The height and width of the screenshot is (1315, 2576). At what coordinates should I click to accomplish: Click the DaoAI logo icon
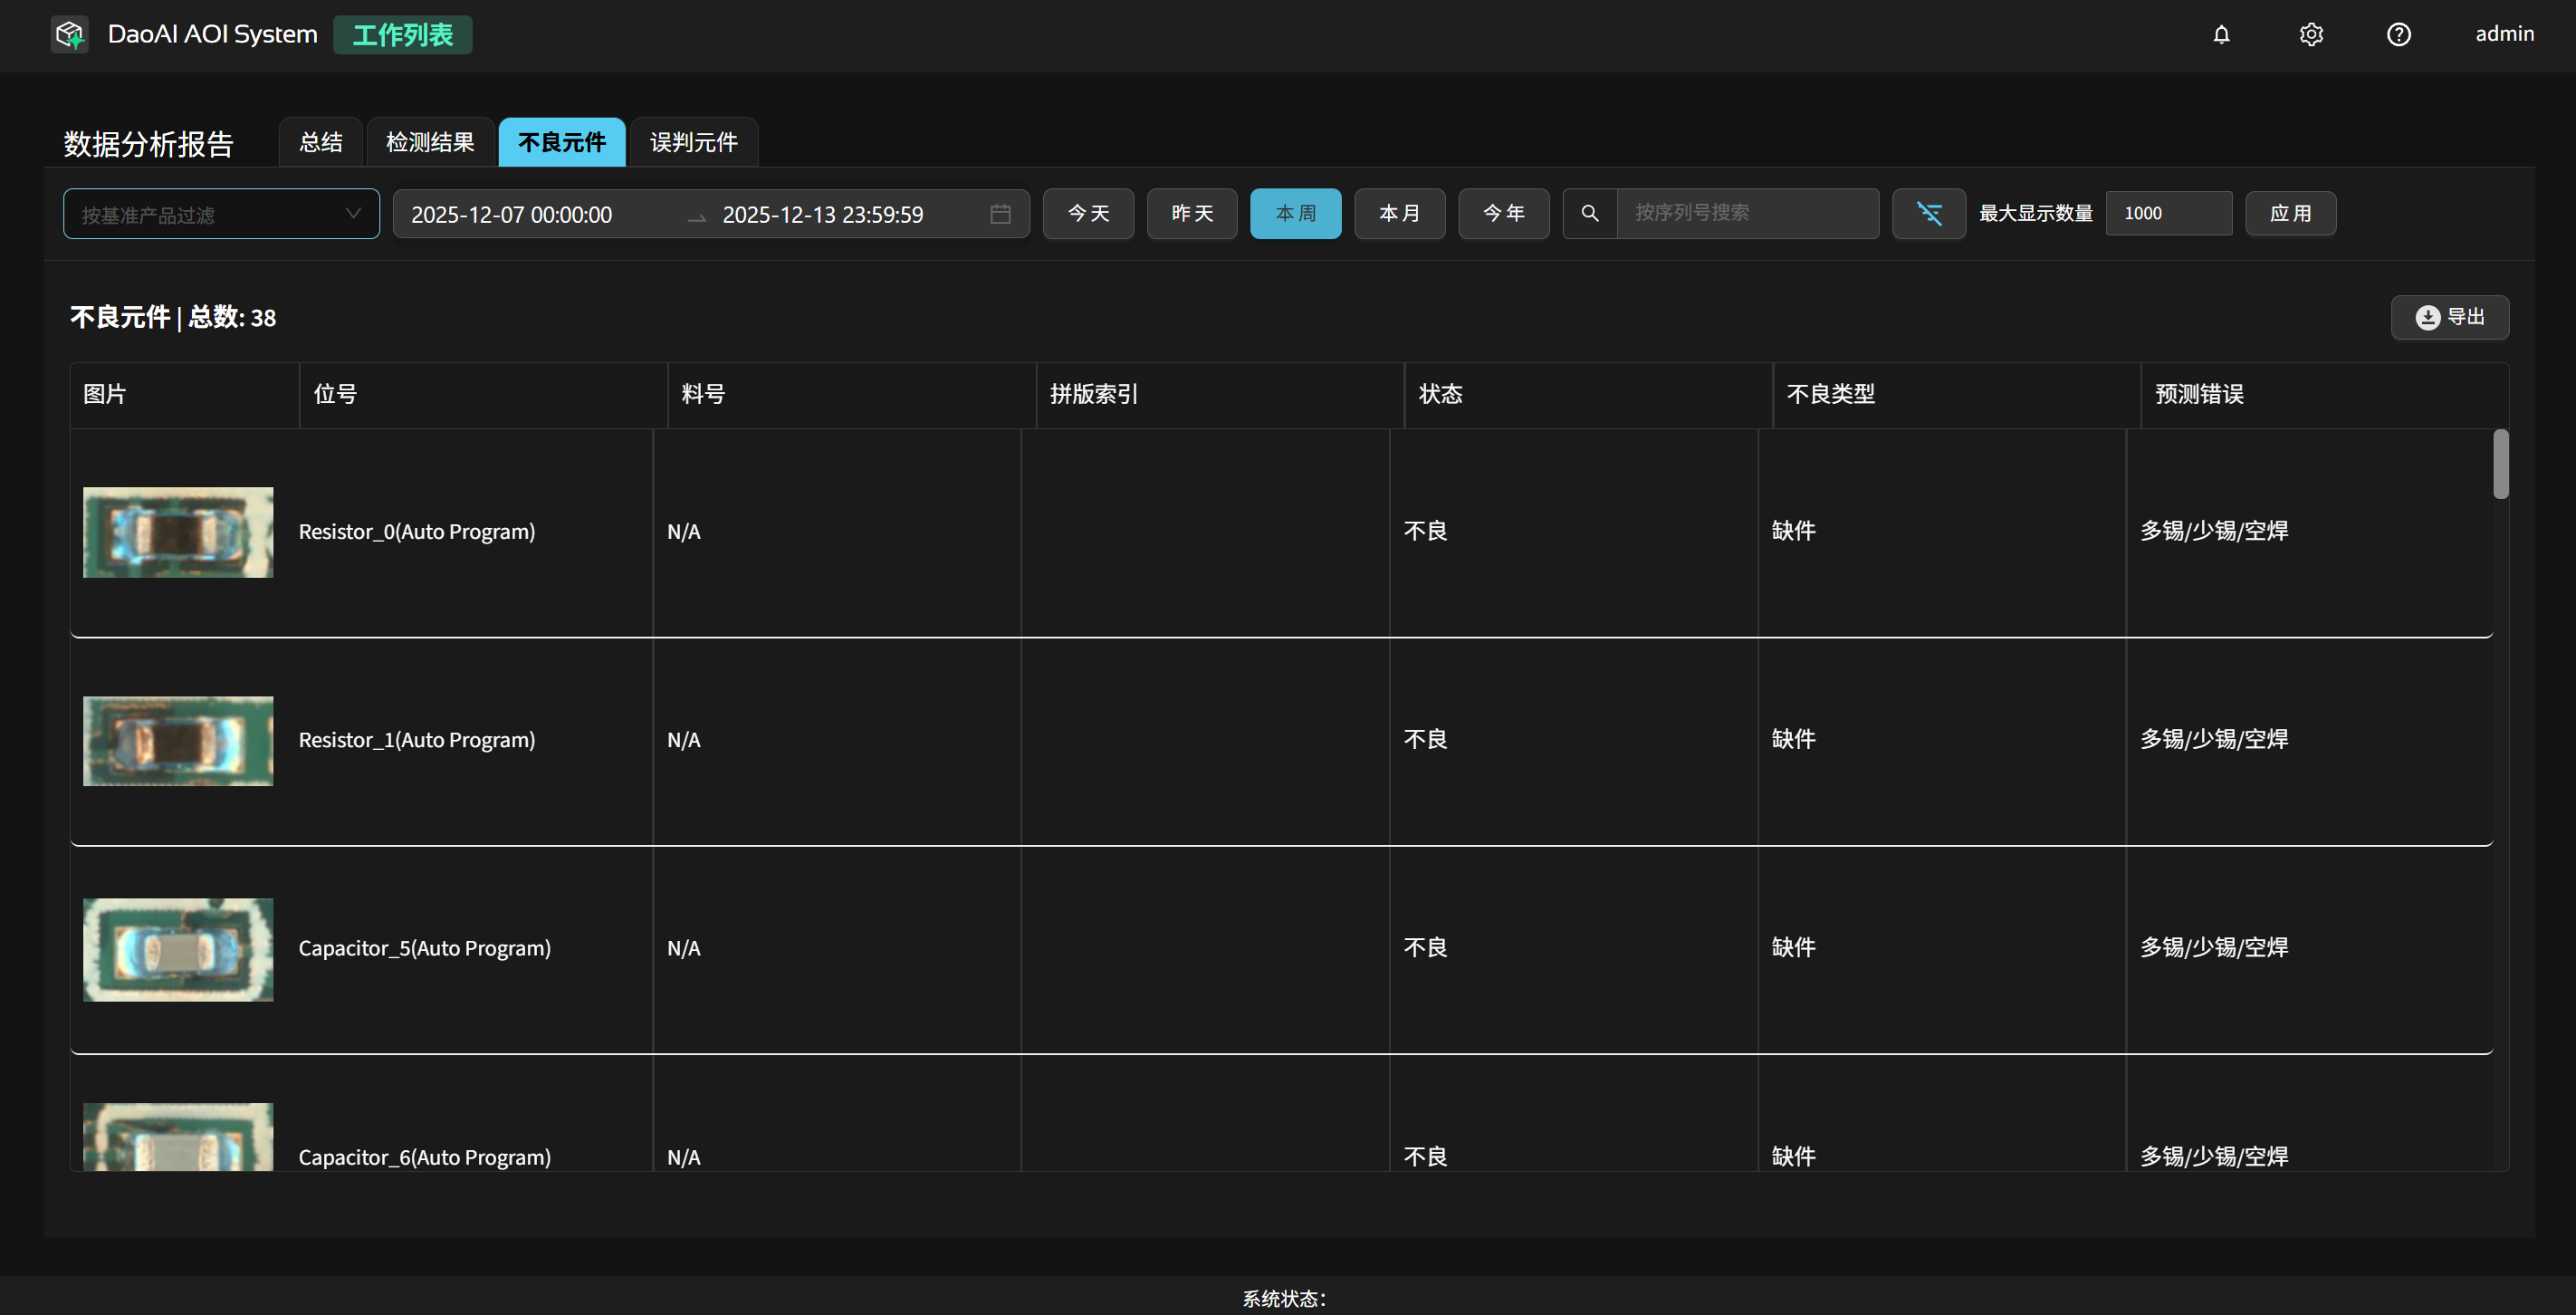[69, 34]
